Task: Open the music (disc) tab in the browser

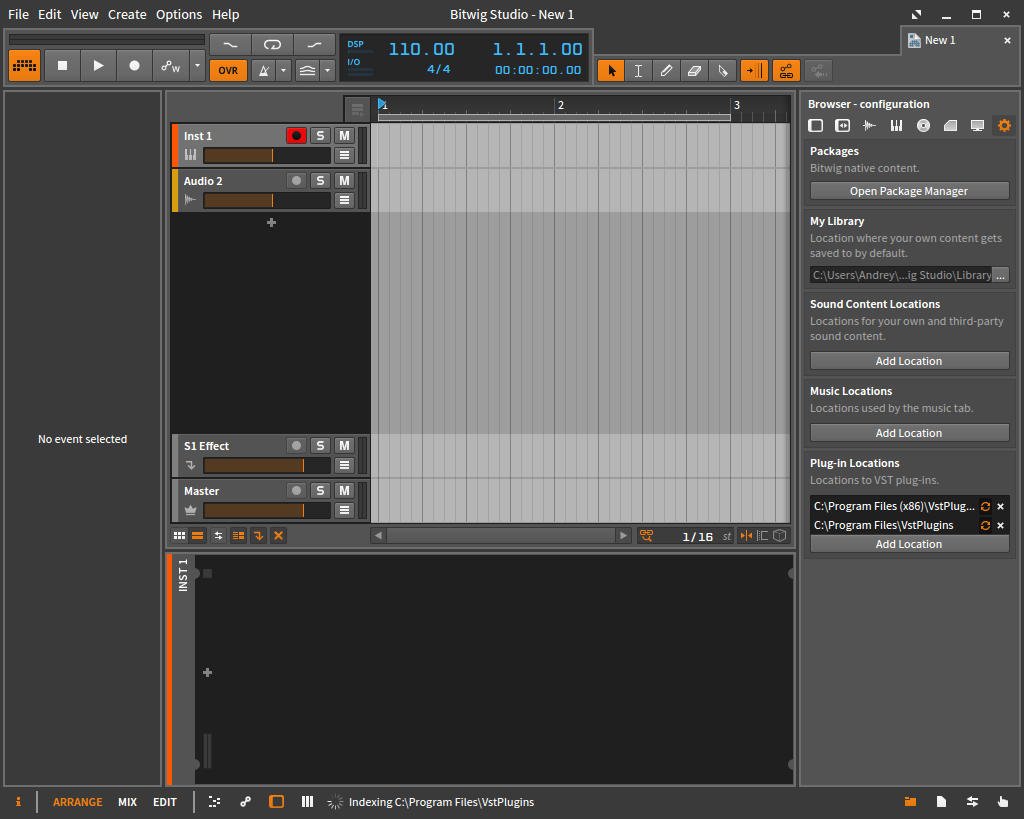Action: (923, 125)
